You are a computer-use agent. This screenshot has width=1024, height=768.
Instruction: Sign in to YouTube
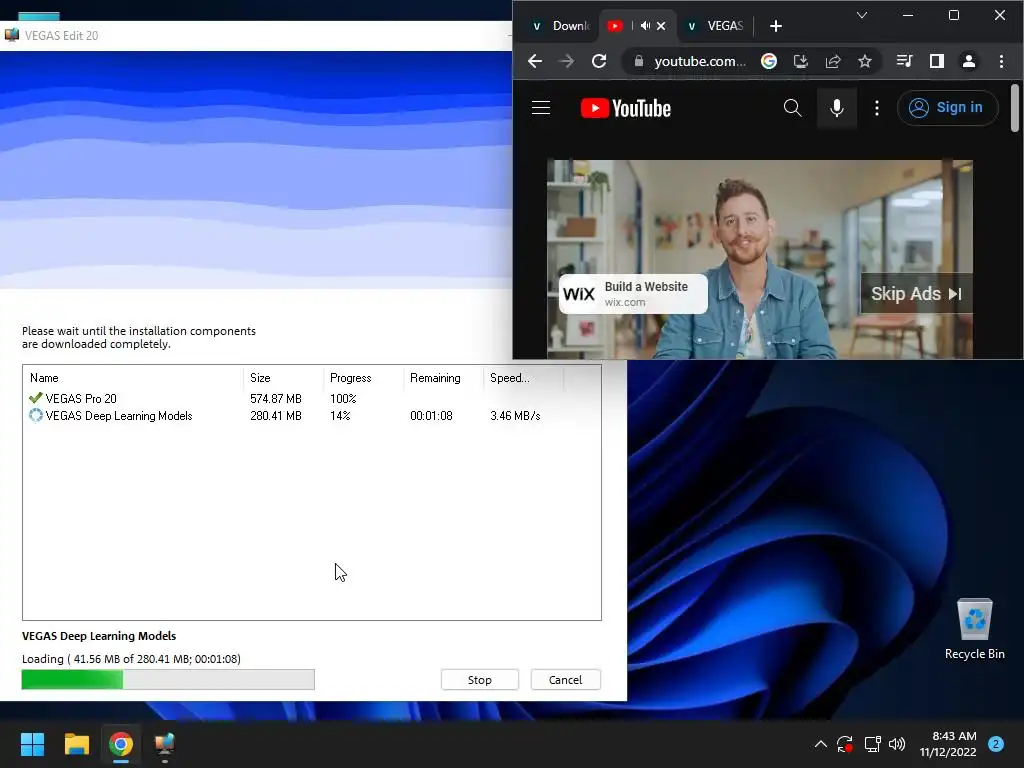point(948,108)
